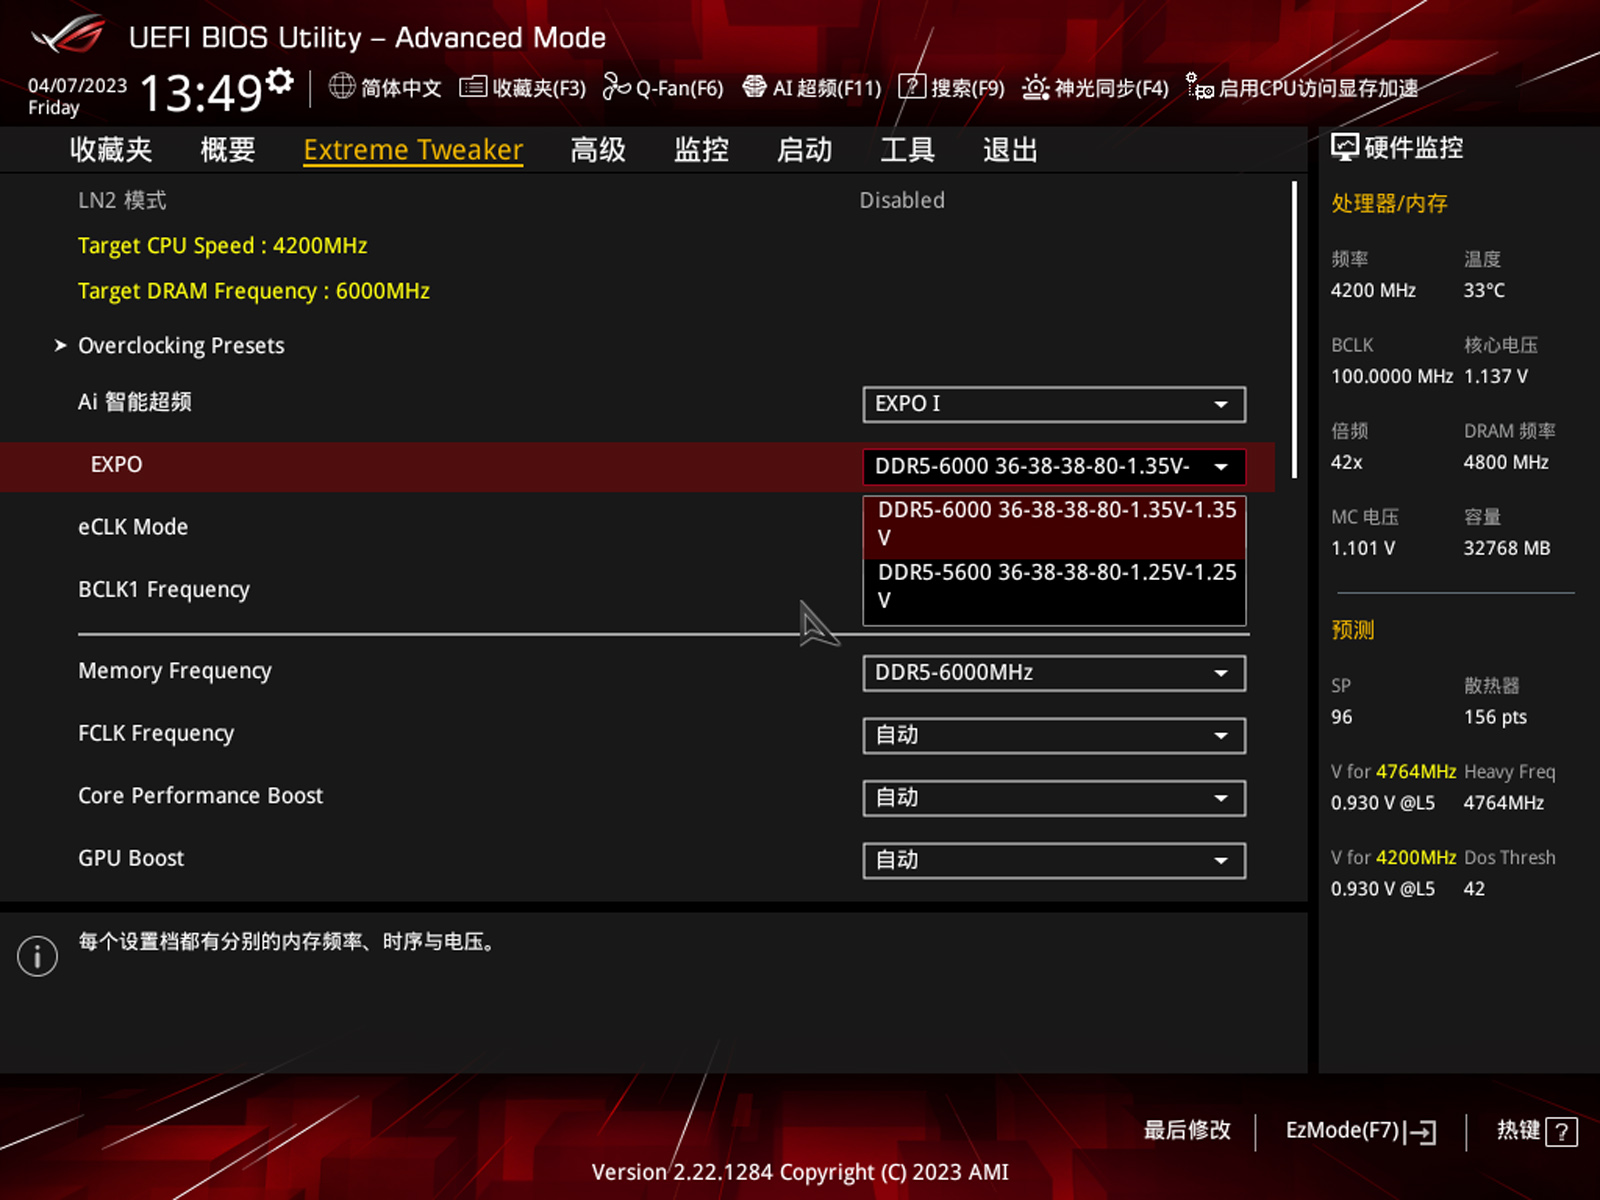The width and height of the screenshot is (1600, 1200).
Task: Select the Extreme Tweaker tab
Action: pyautogui.click(x=413, y=150)
